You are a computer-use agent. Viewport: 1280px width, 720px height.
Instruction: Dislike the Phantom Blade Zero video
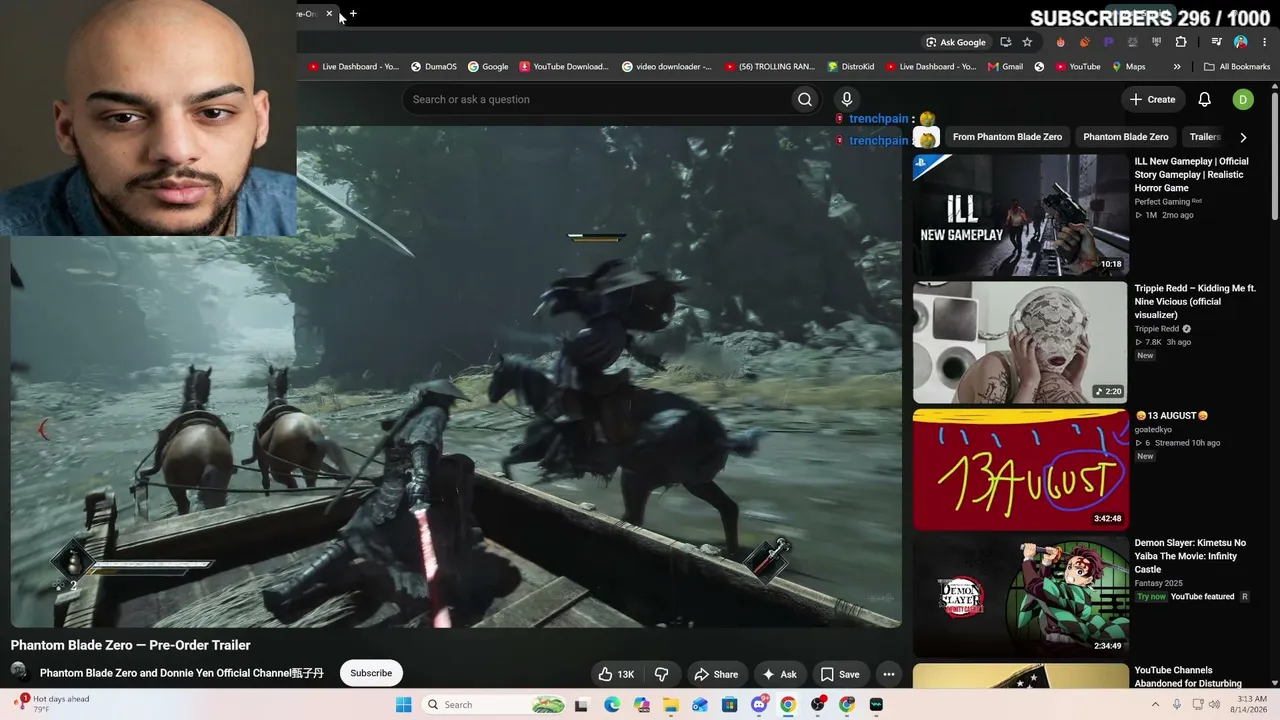tap(661, 674)
